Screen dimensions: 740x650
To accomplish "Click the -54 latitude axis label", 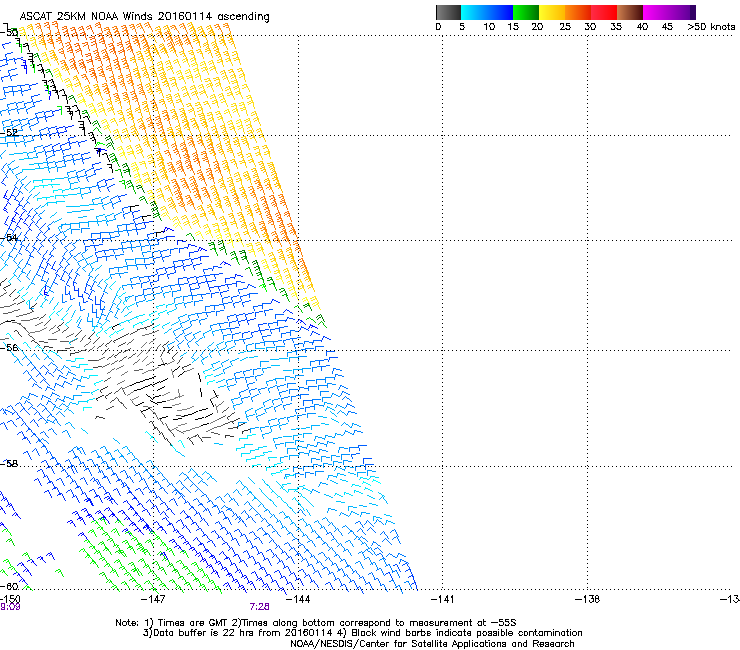I will tap(9, 237).
